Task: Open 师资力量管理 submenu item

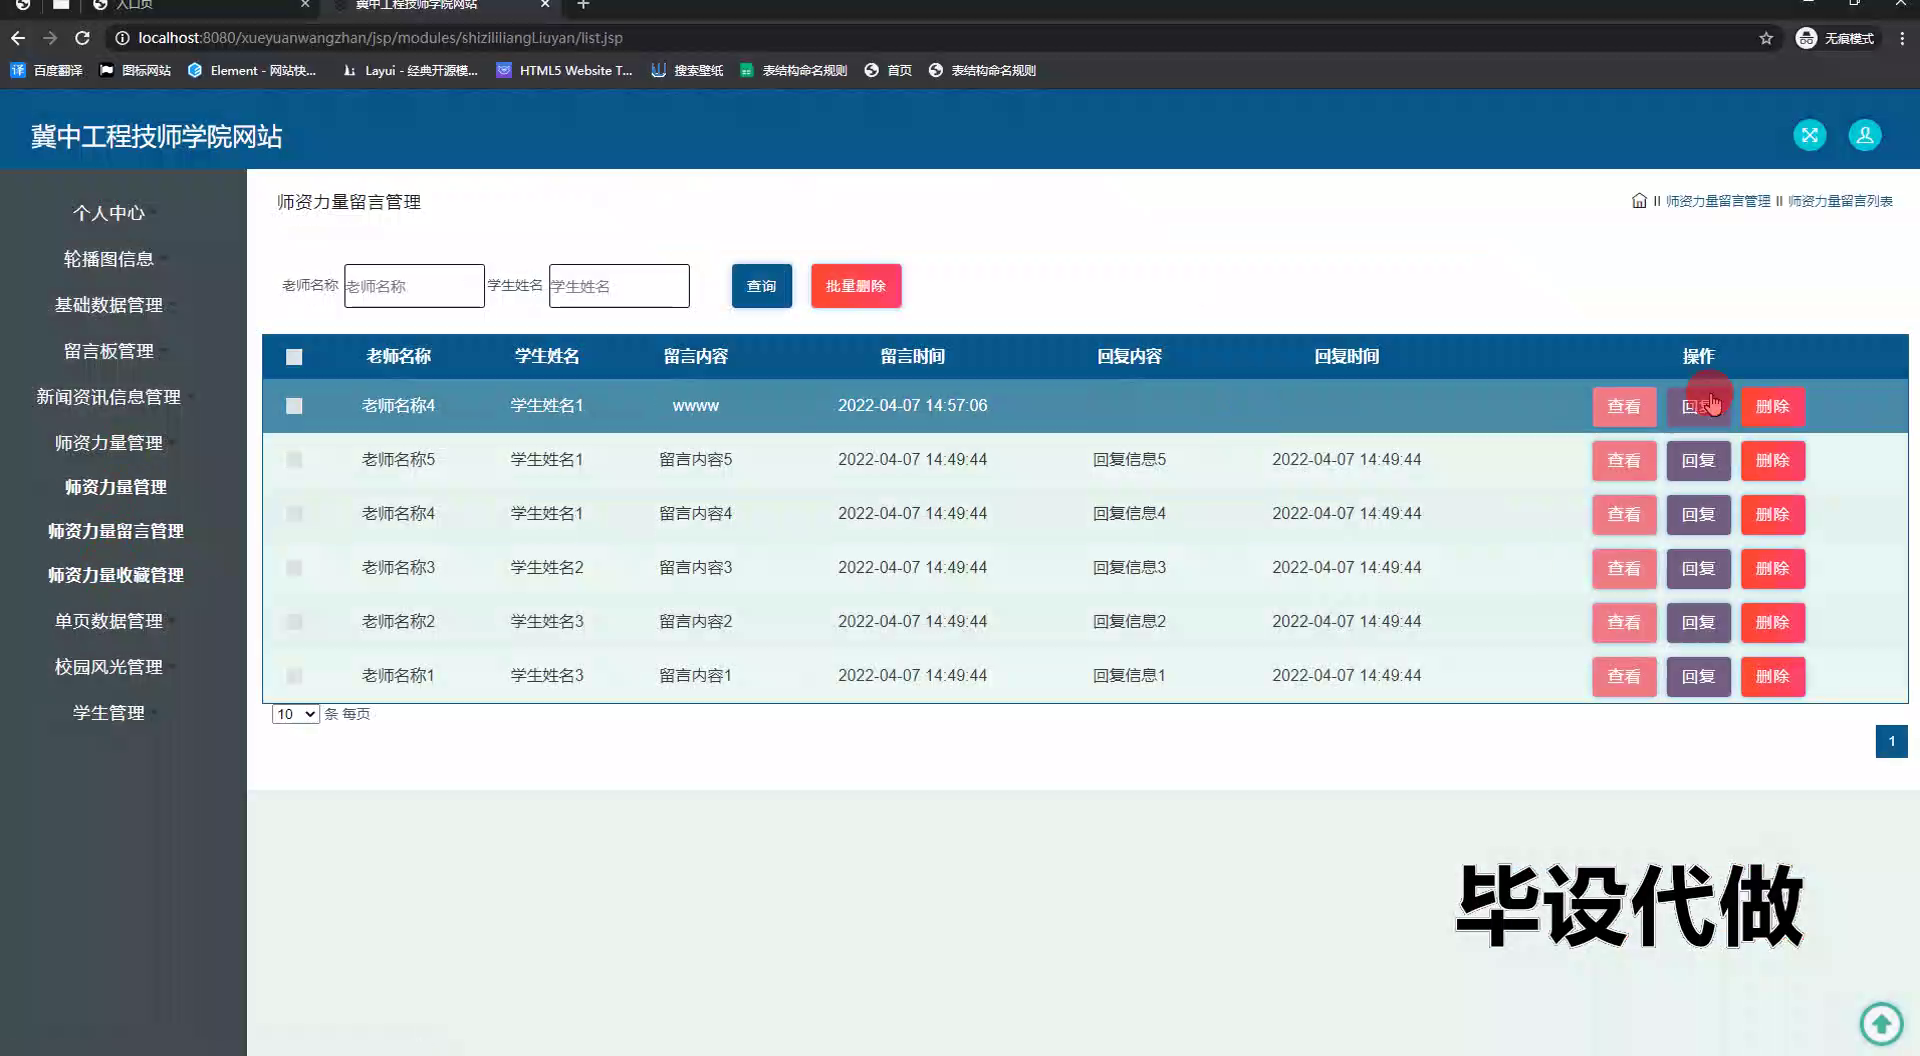Action: click(x=116, y=487)
